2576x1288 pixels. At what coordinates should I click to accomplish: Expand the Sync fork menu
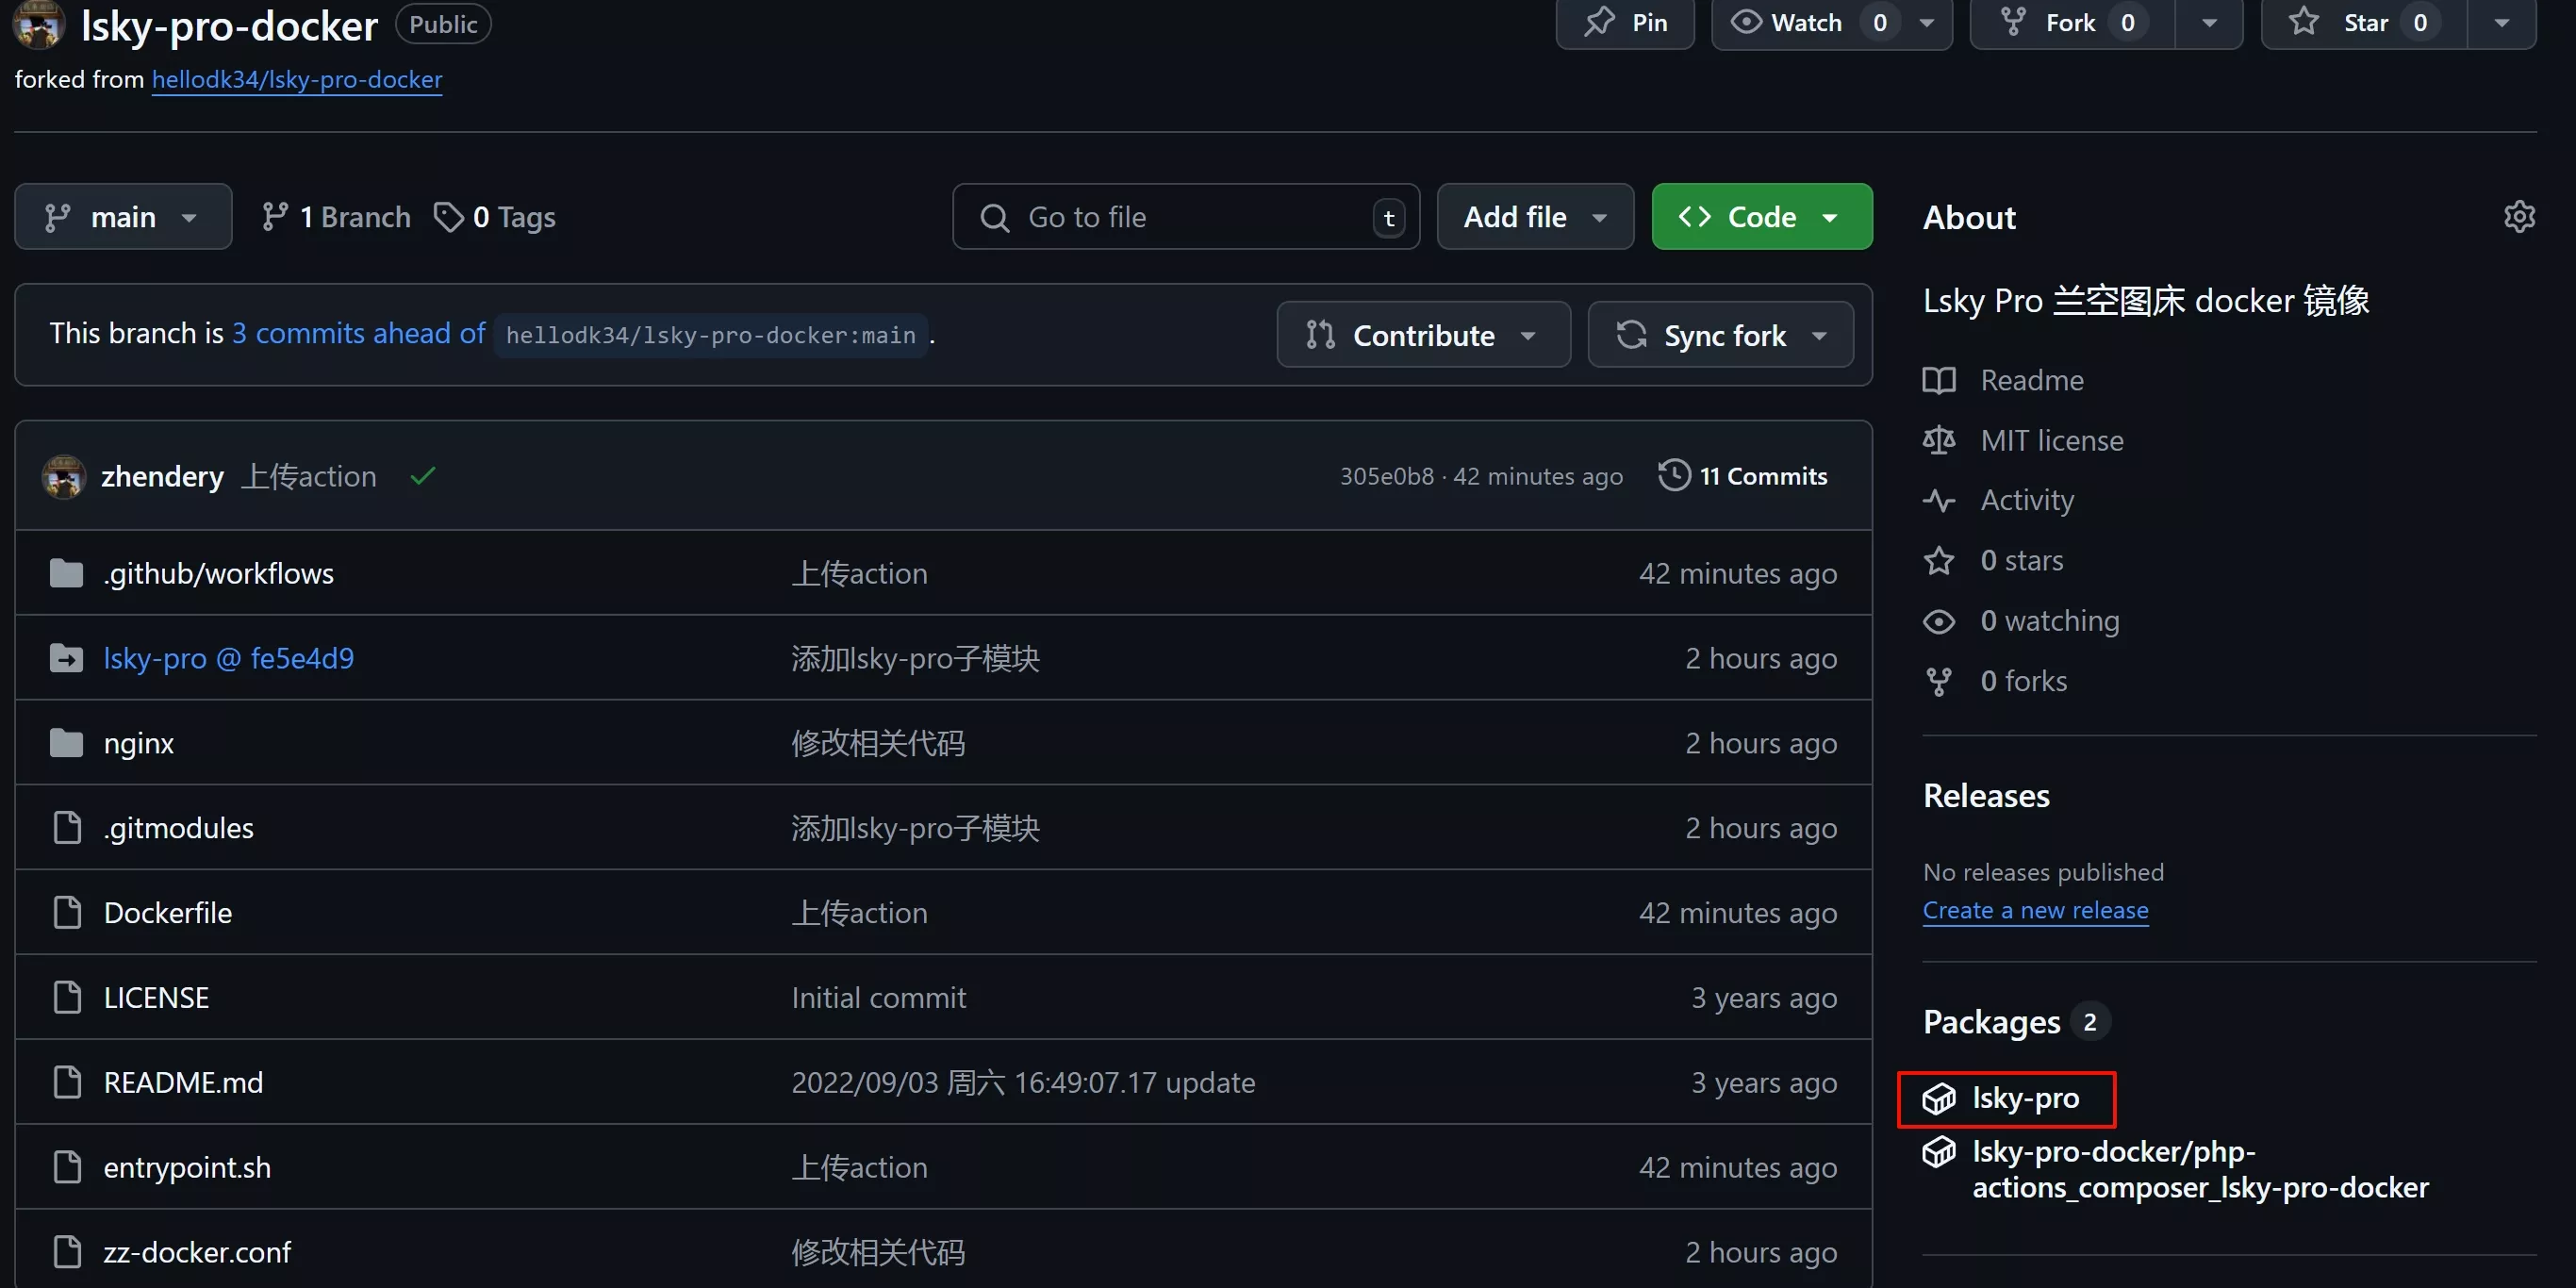(x=1720, y=335)
